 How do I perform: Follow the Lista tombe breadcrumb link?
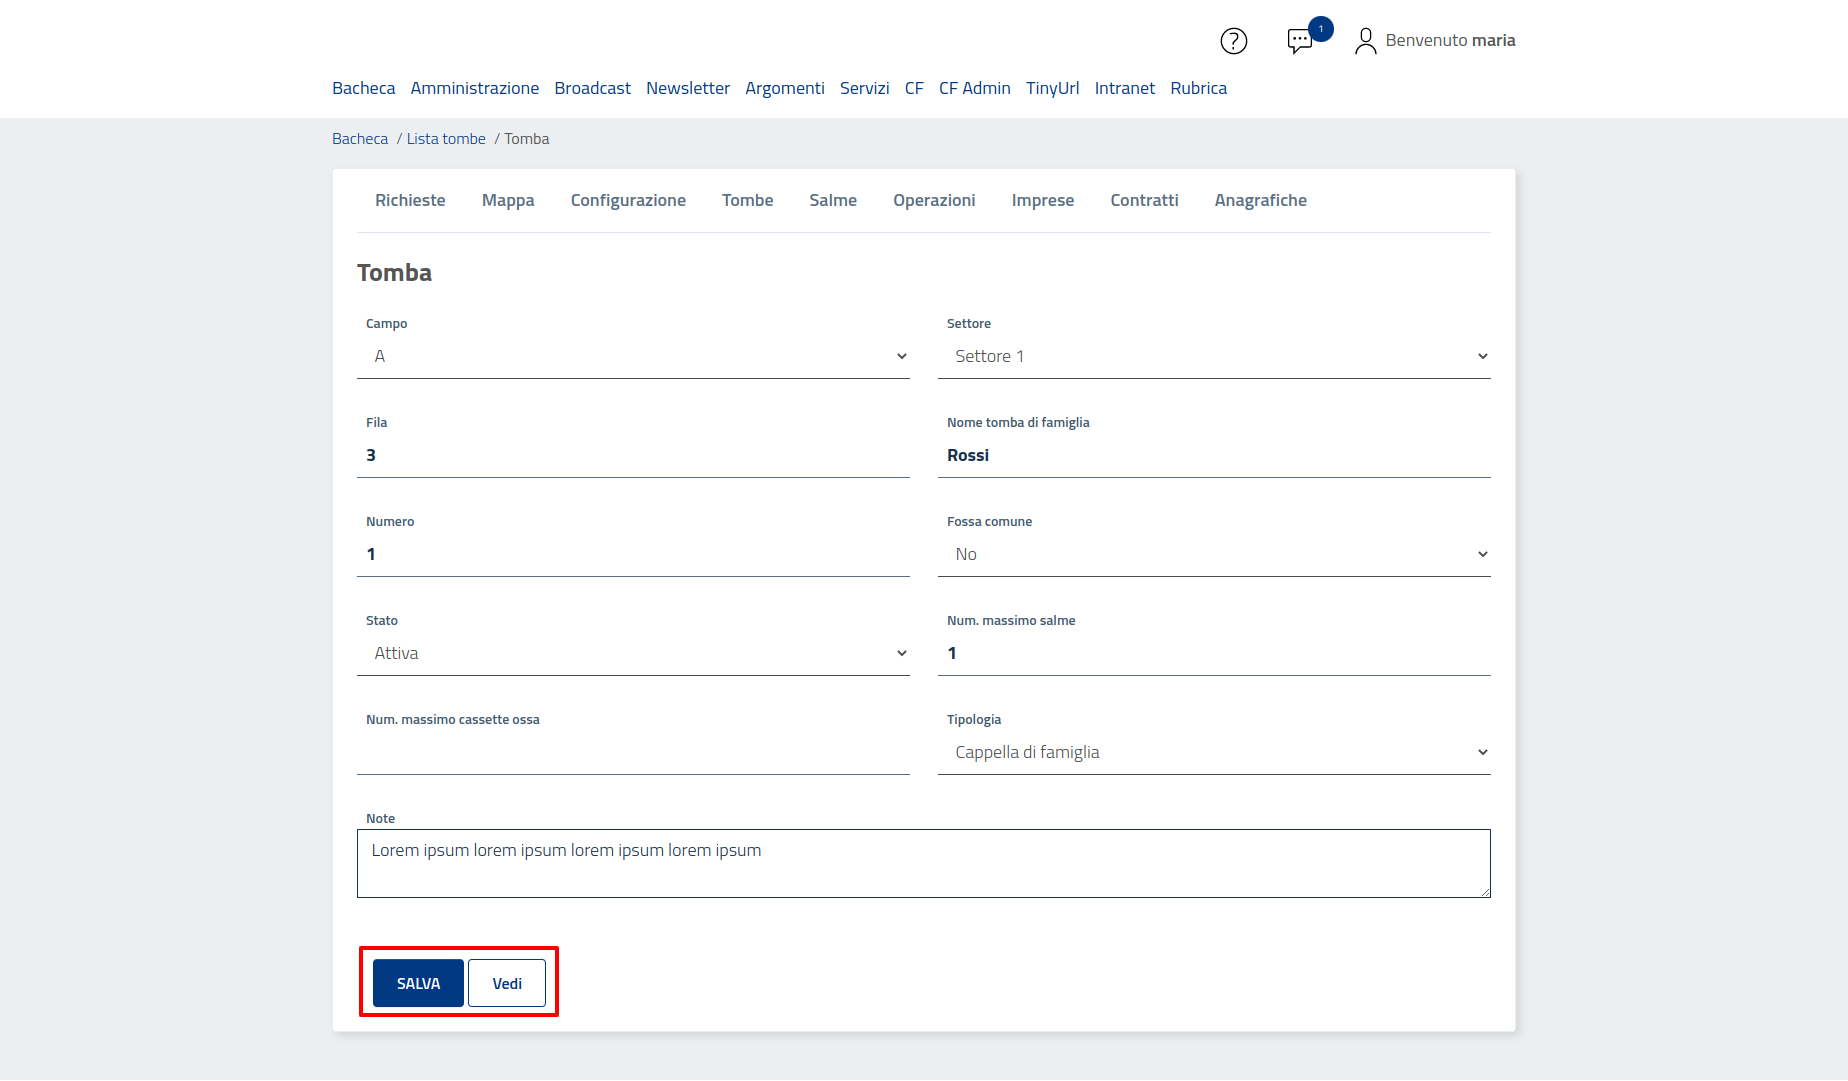(446, 139)
